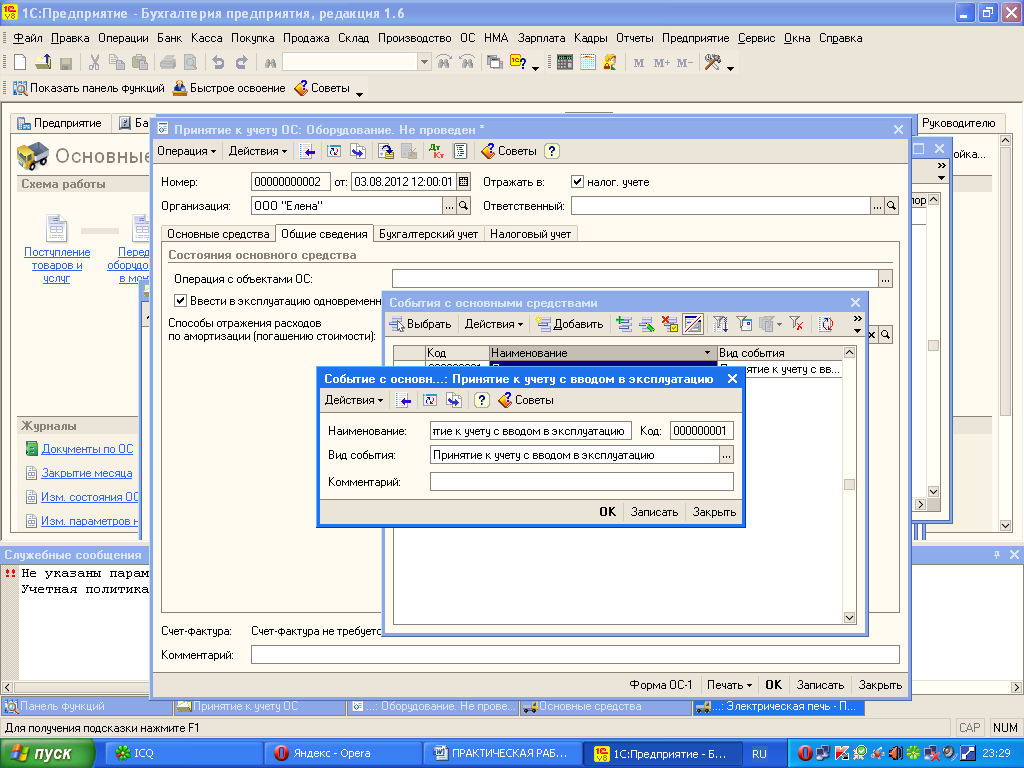The height and width of the screenshot is (768, 1024).
Task: Click Записать in the event dialog
Action: pyautogui.click(x=654, y=512)
